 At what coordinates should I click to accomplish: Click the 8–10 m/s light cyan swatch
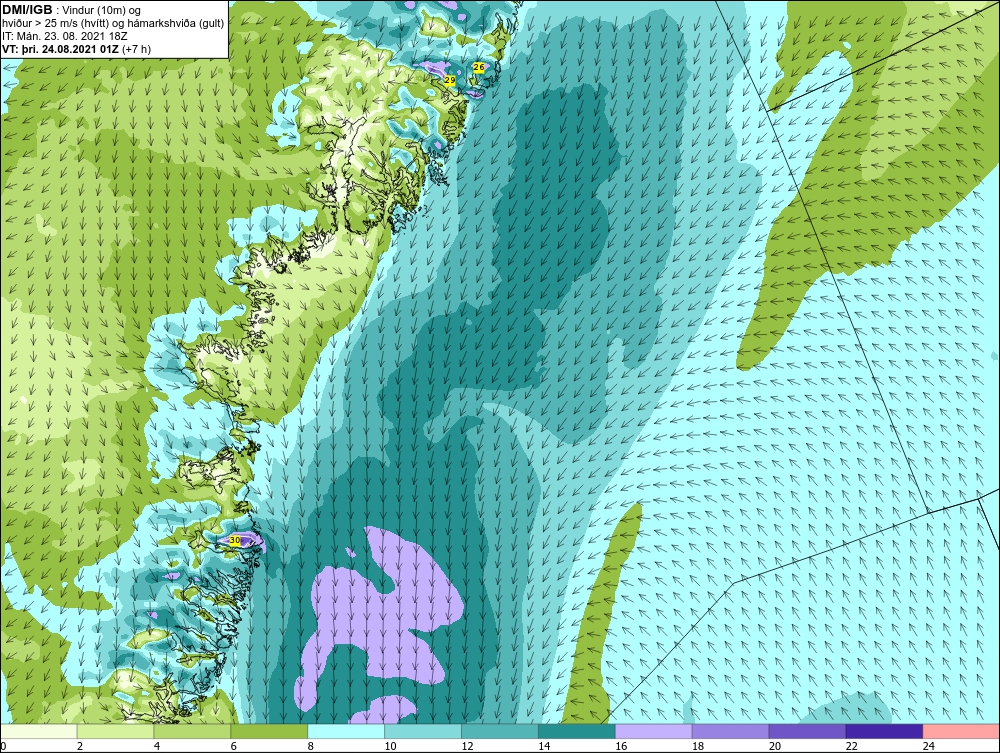pyautogui.click(x=346, y=731)
